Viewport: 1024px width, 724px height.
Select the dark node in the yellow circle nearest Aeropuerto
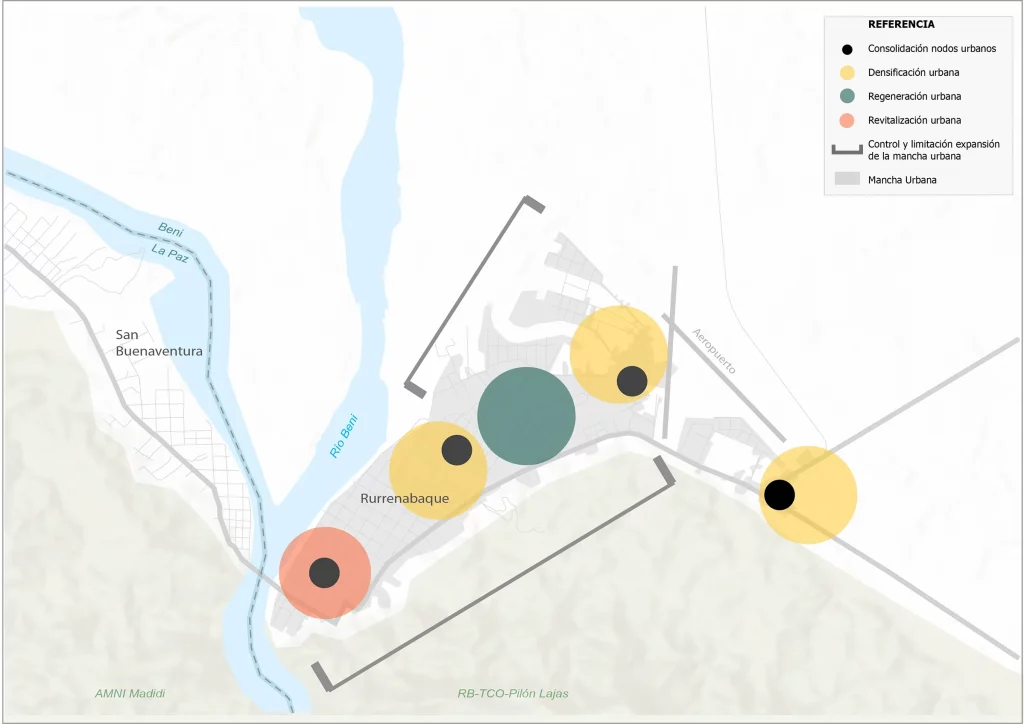click(x=632, y=380)
